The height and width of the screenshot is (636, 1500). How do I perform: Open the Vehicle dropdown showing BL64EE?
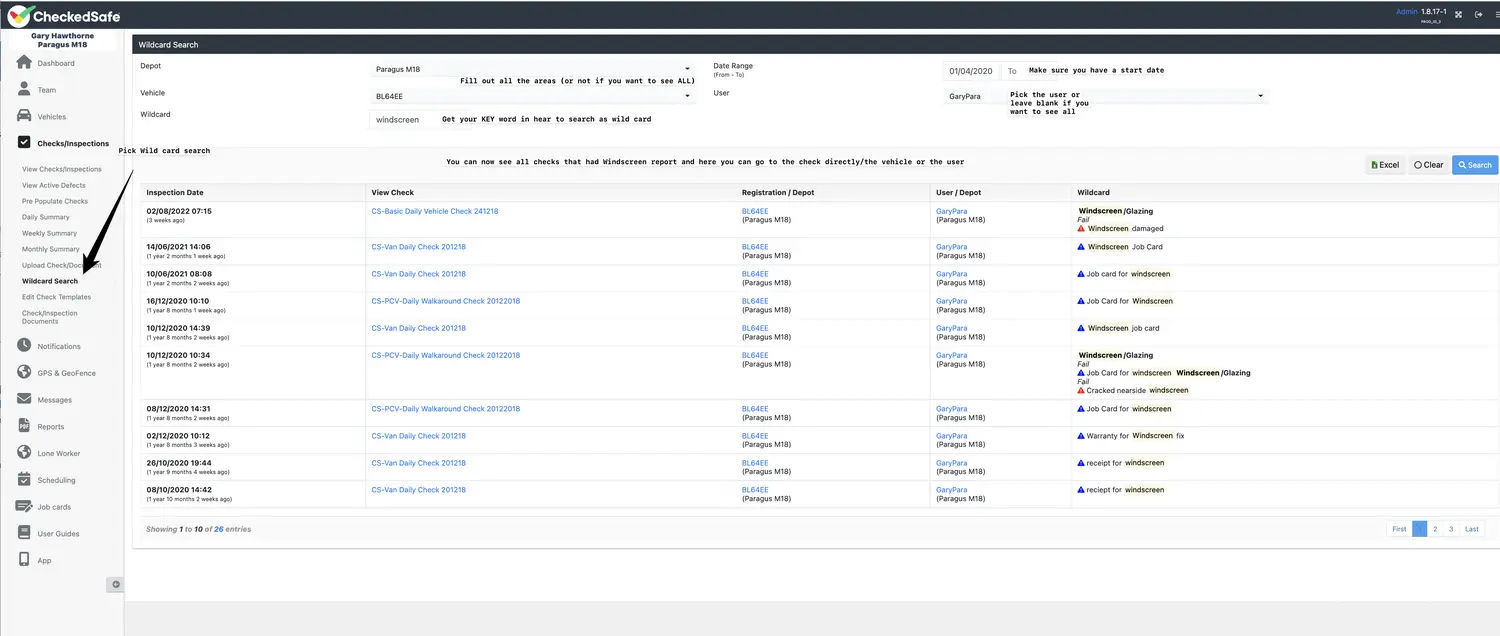point(532,96)
